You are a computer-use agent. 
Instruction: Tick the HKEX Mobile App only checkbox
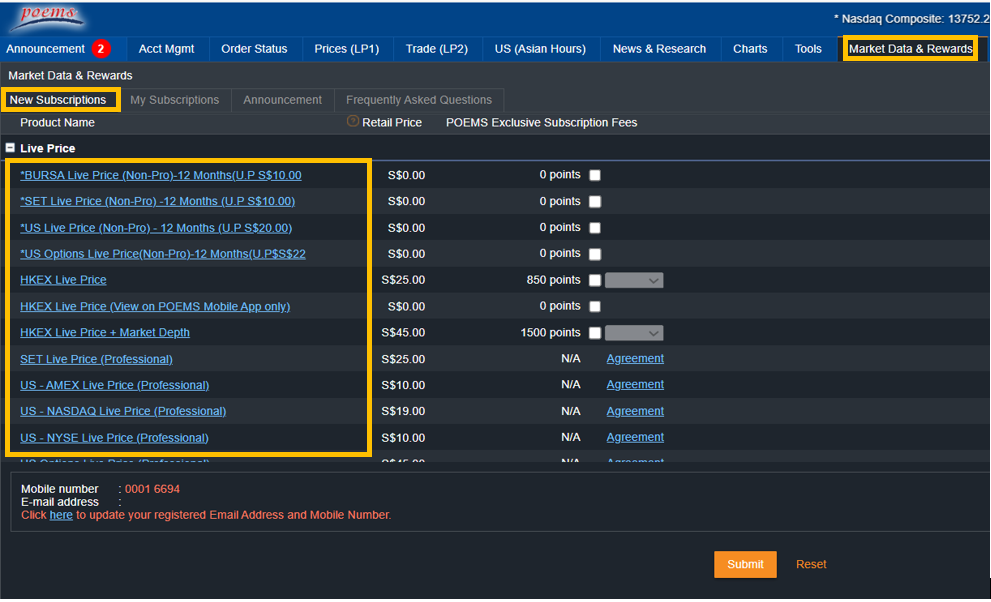pyautogui.click(x=595, y=306)
